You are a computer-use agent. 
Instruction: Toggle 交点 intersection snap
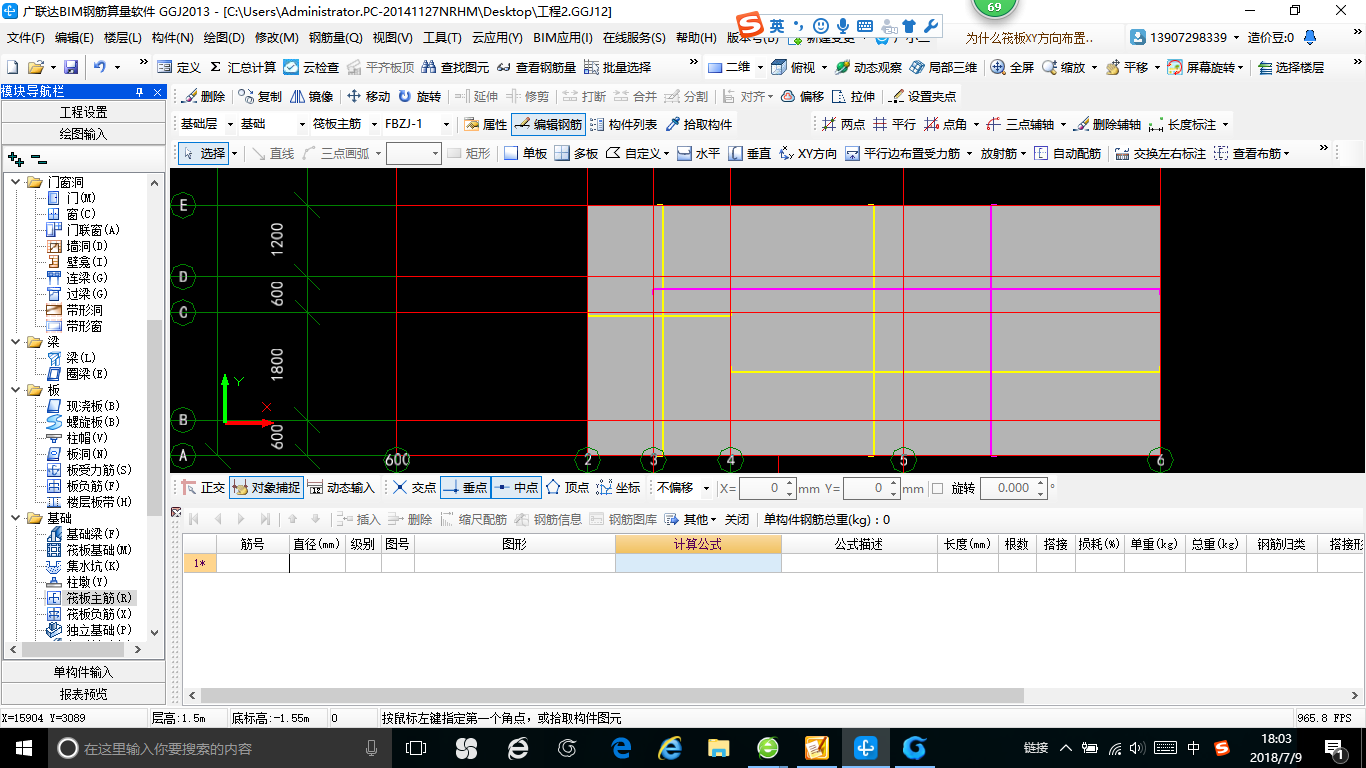(414, 488)
